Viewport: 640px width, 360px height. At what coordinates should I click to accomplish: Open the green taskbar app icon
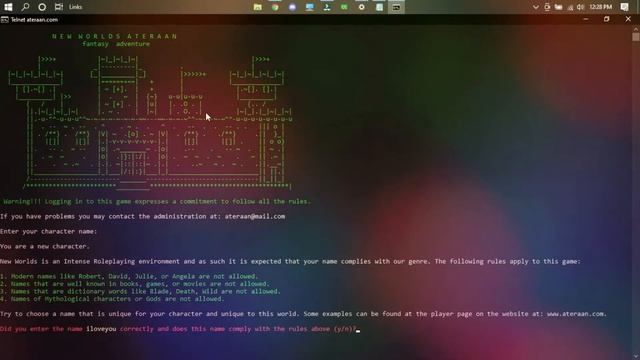344,7
